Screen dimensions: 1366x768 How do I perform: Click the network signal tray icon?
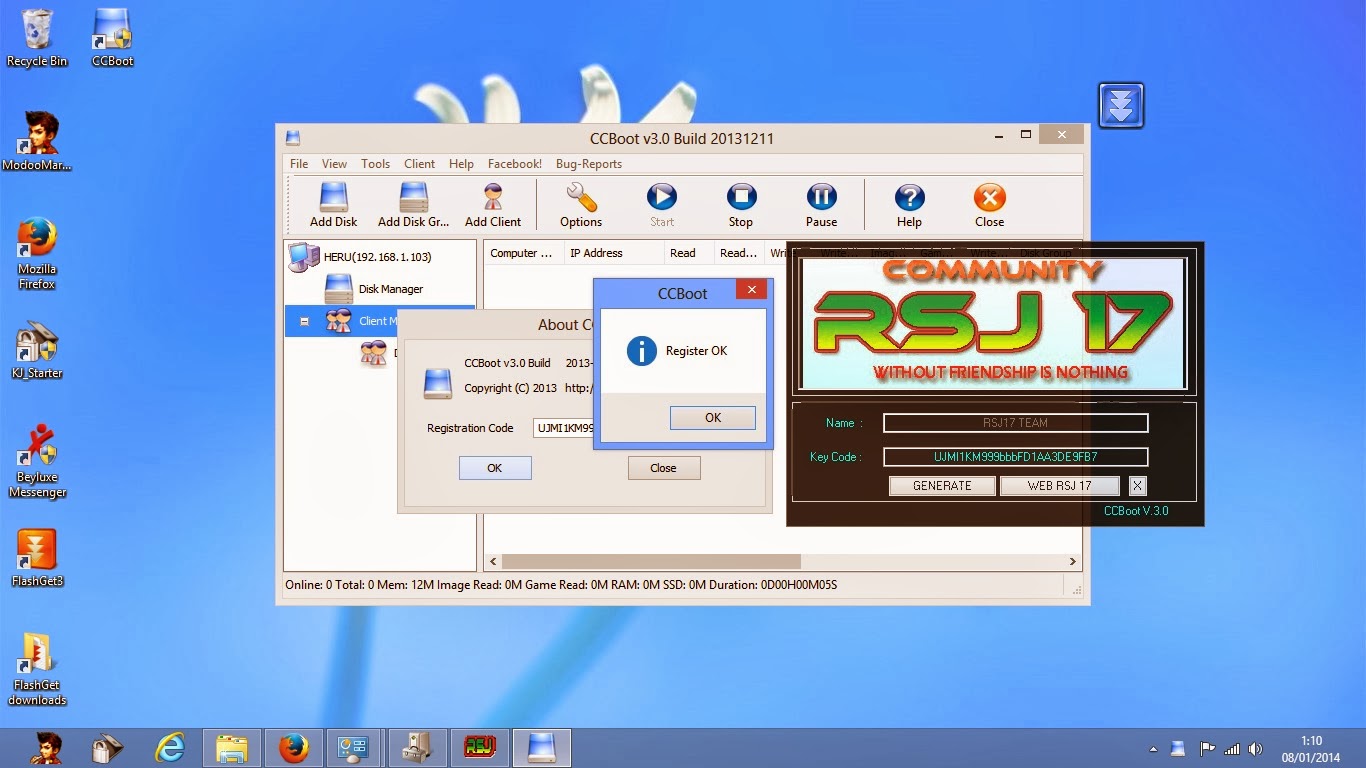pos(1231,749)
